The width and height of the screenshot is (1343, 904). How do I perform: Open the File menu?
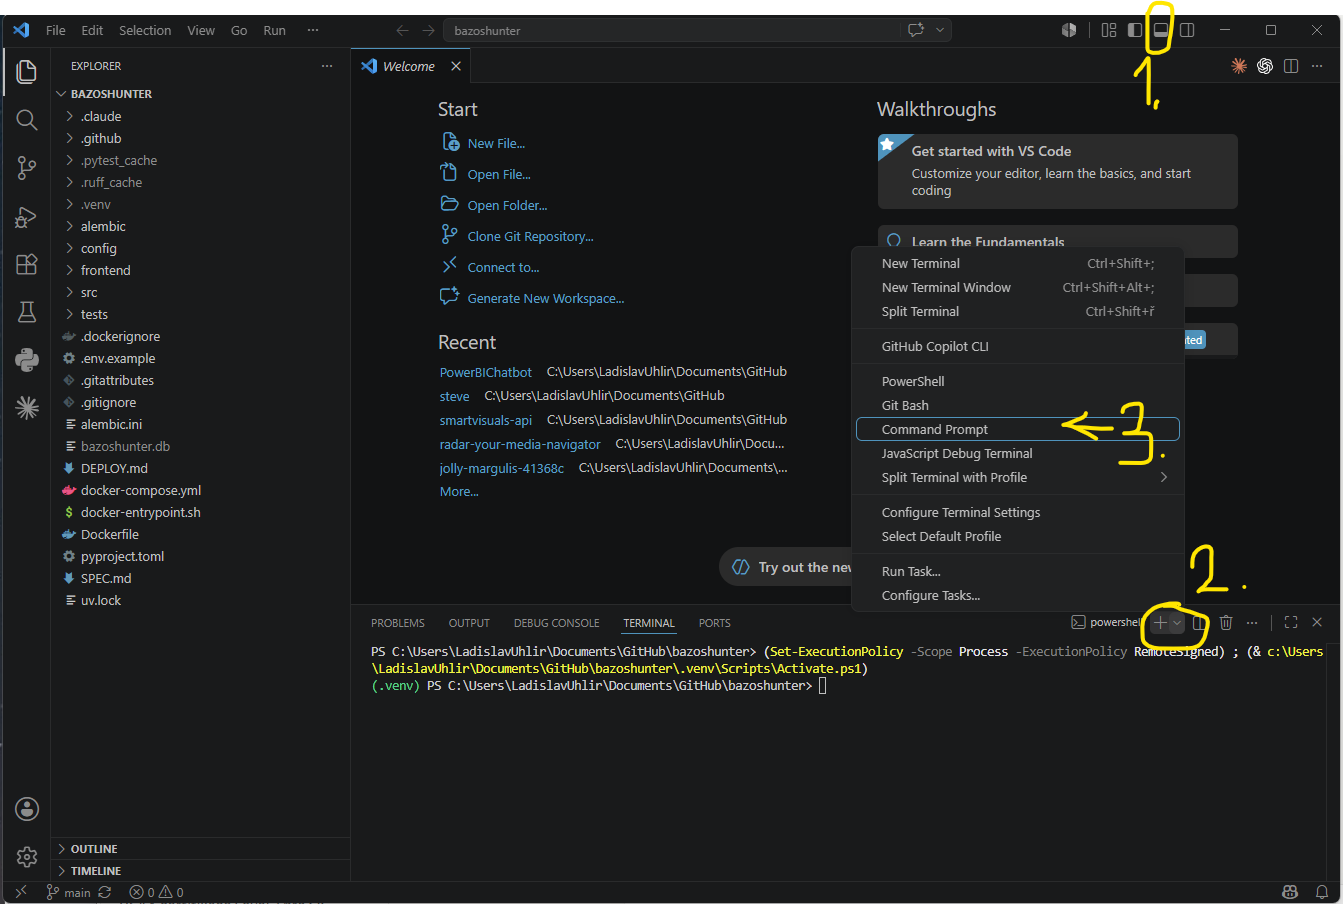coord(56,30)
